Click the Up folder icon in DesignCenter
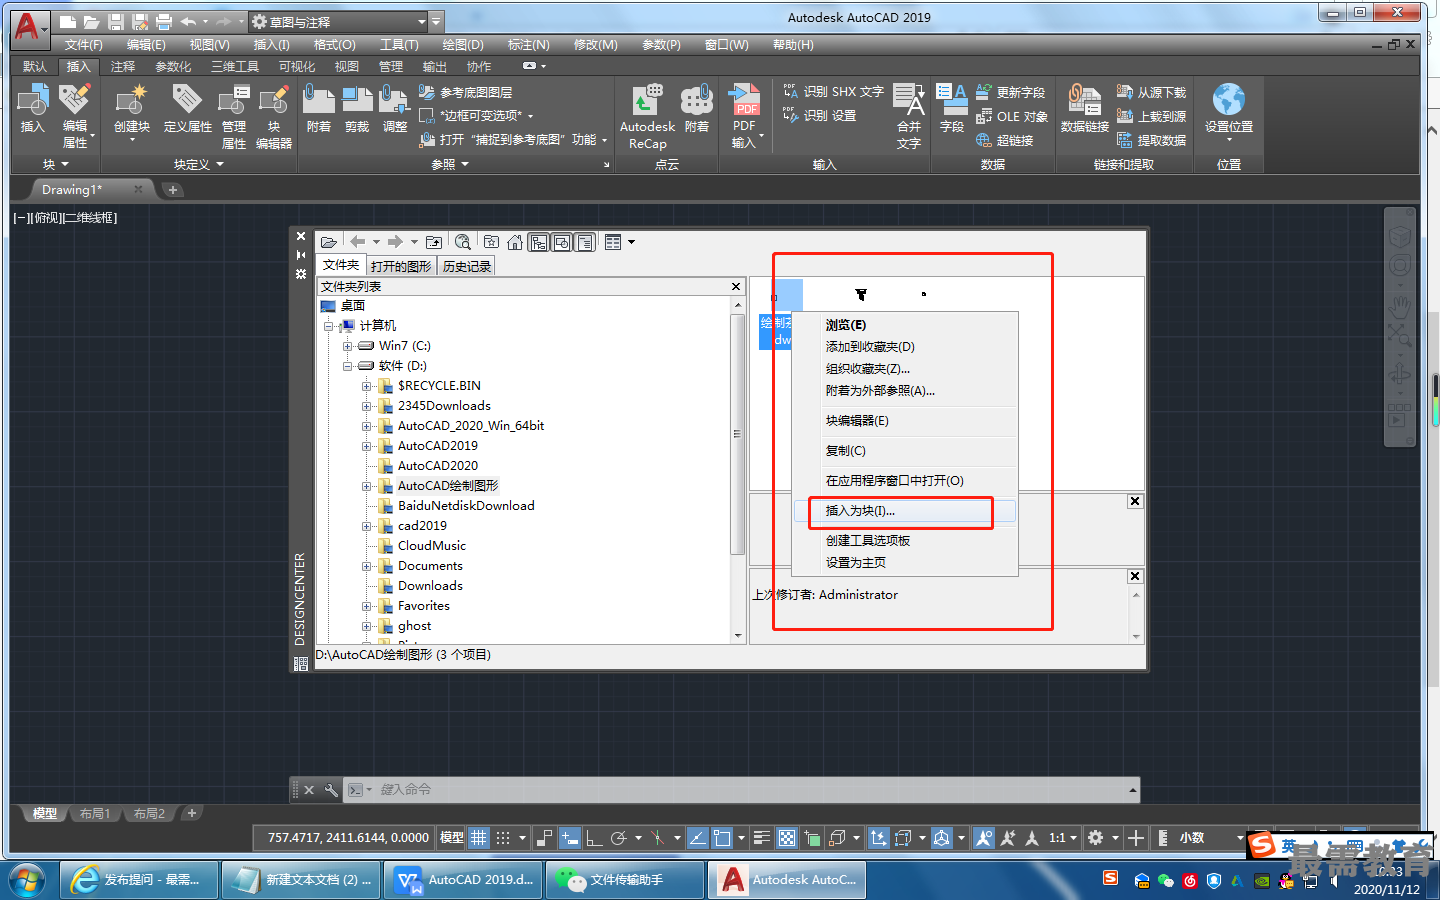The width and height of the screenshot is (1440, 900). (x=434, y=242)
